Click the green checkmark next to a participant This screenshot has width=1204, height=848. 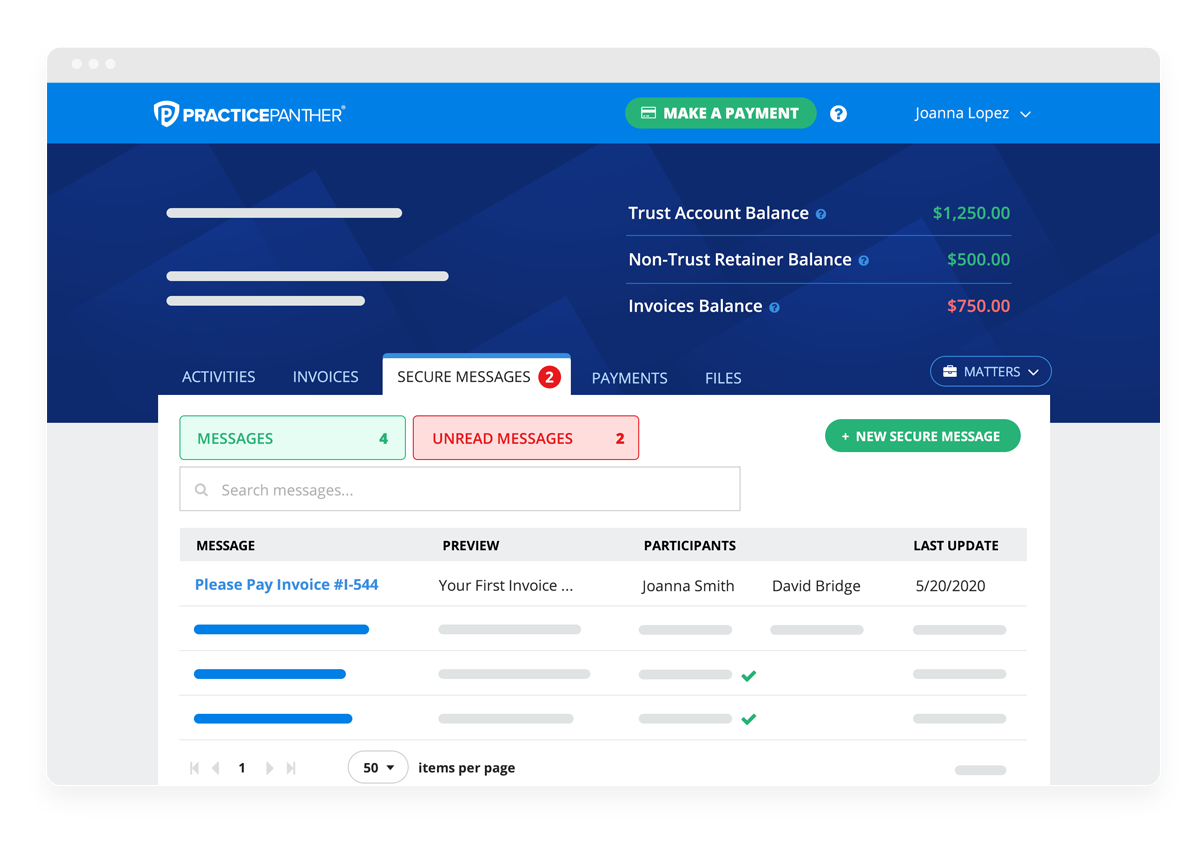coord(749,676)
